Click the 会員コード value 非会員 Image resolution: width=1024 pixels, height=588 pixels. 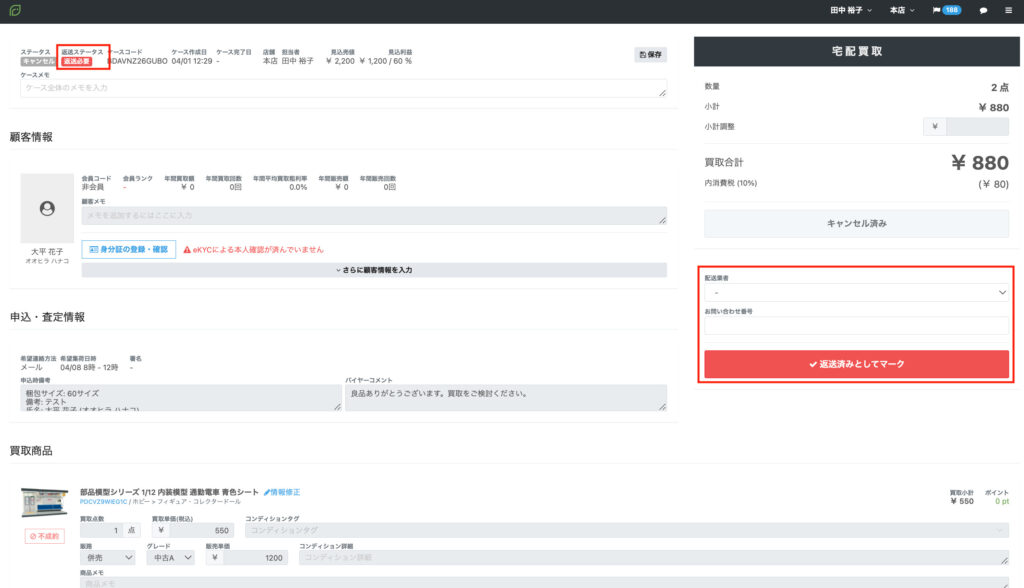coord(92,188)
